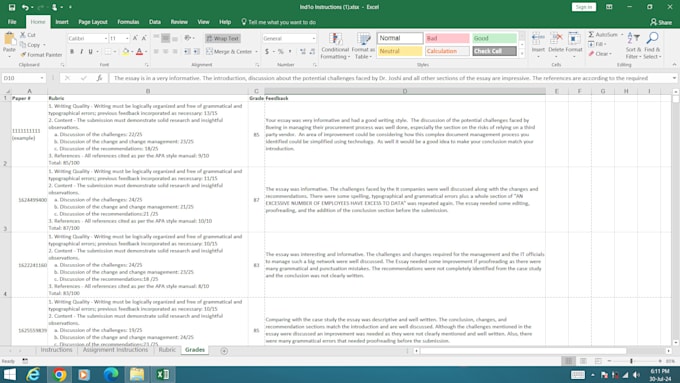
Task: Apply the Neutral cell style
Action: pos(400,51)
